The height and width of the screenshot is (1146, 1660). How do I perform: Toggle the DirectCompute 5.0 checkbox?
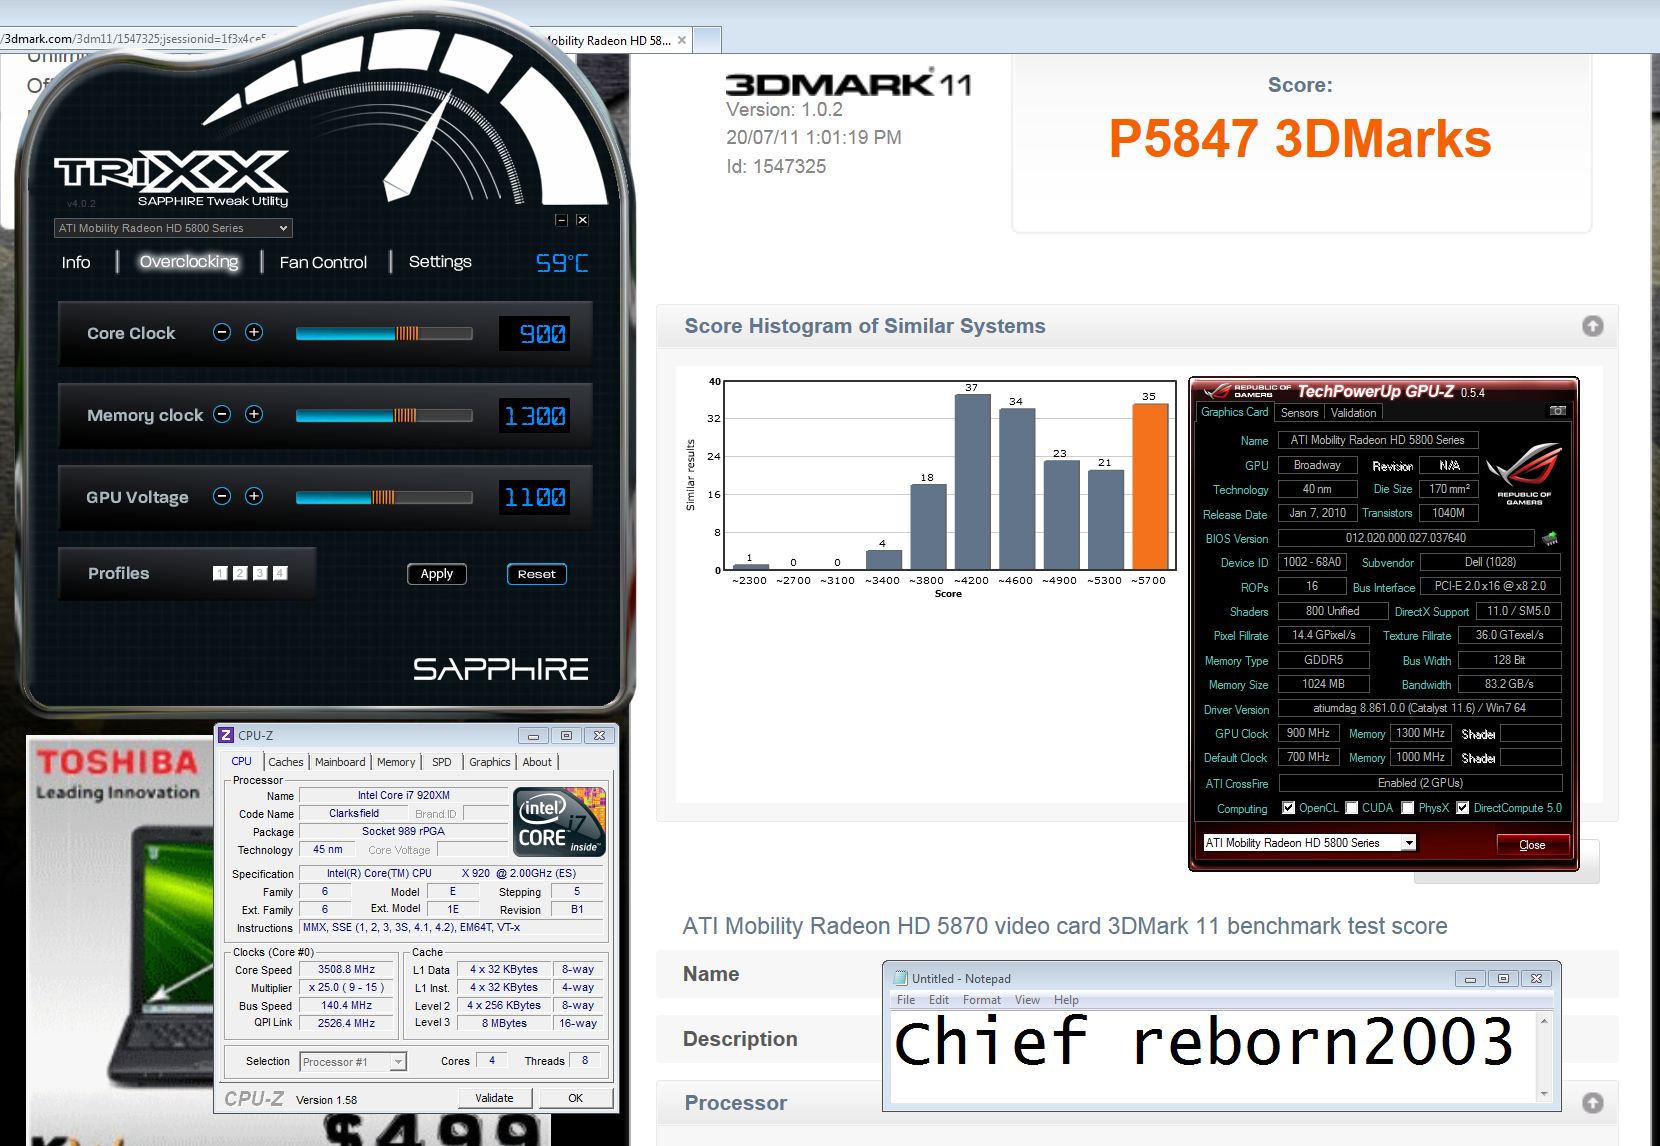[x=1463, y=808]
